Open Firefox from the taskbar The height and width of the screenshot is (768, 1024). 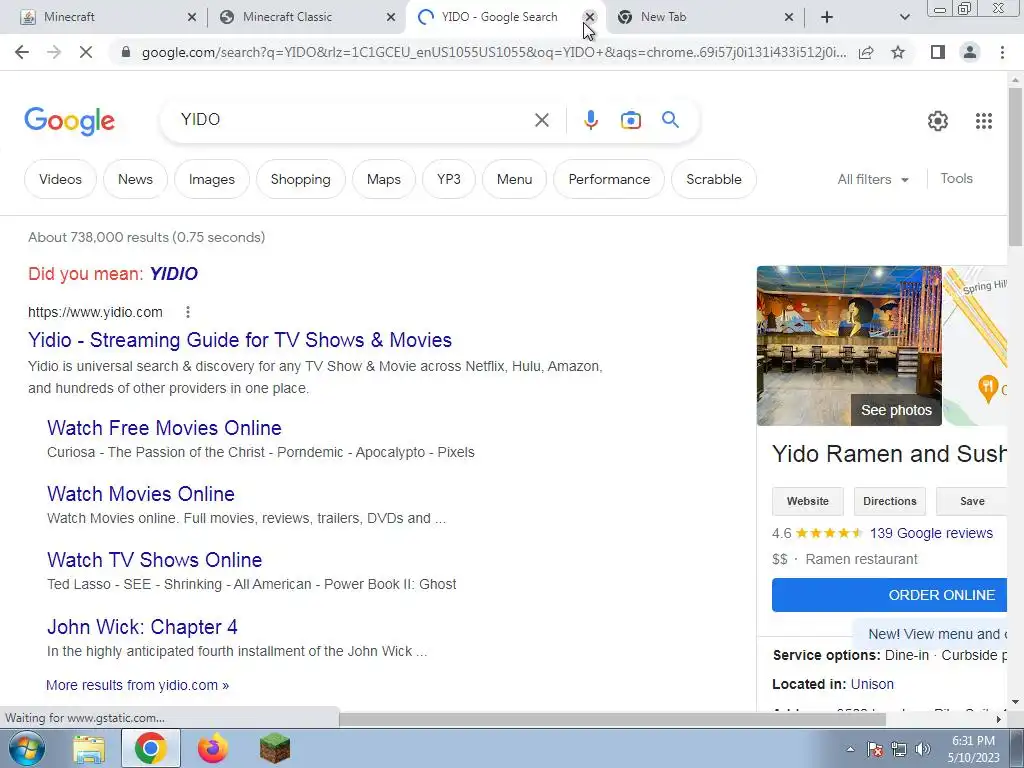(x=213, y=748)
